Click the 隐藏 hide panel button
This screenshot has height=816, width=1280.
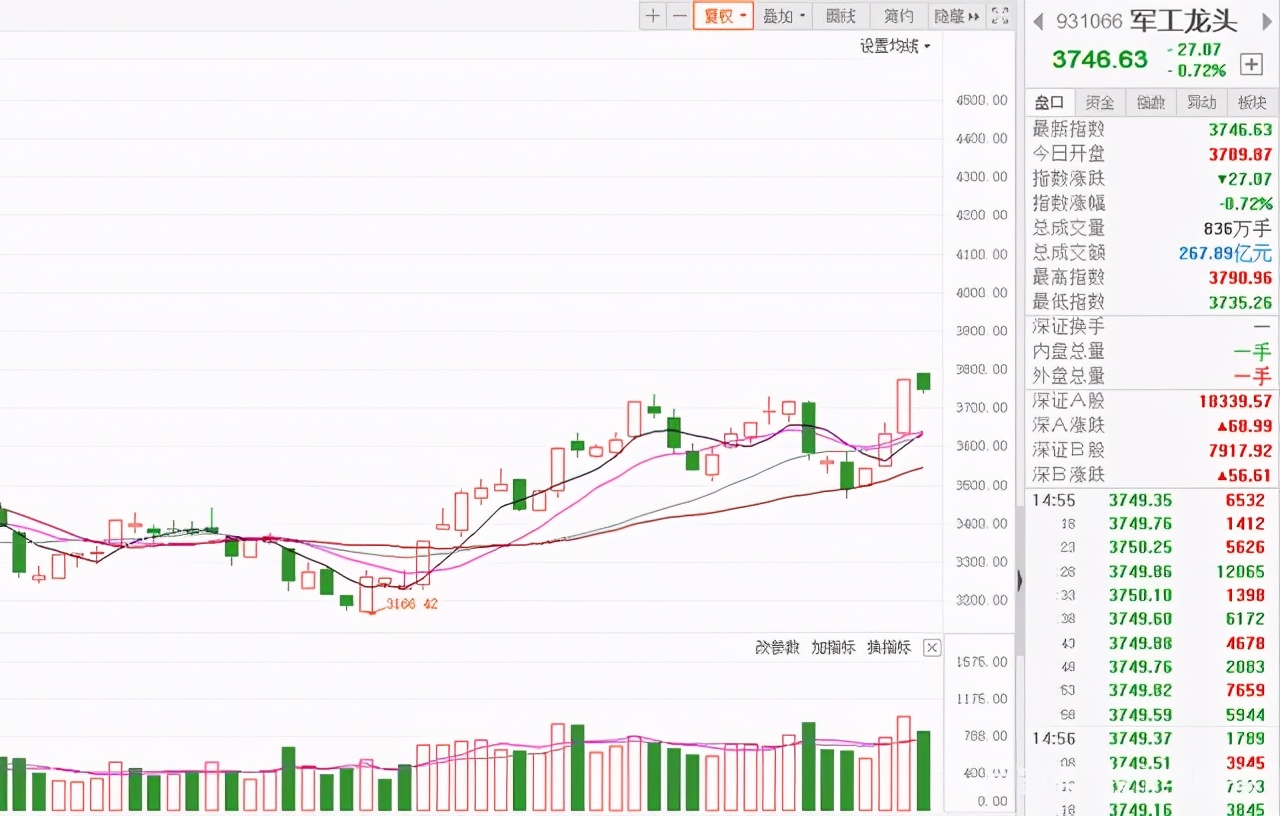(957, 15)
